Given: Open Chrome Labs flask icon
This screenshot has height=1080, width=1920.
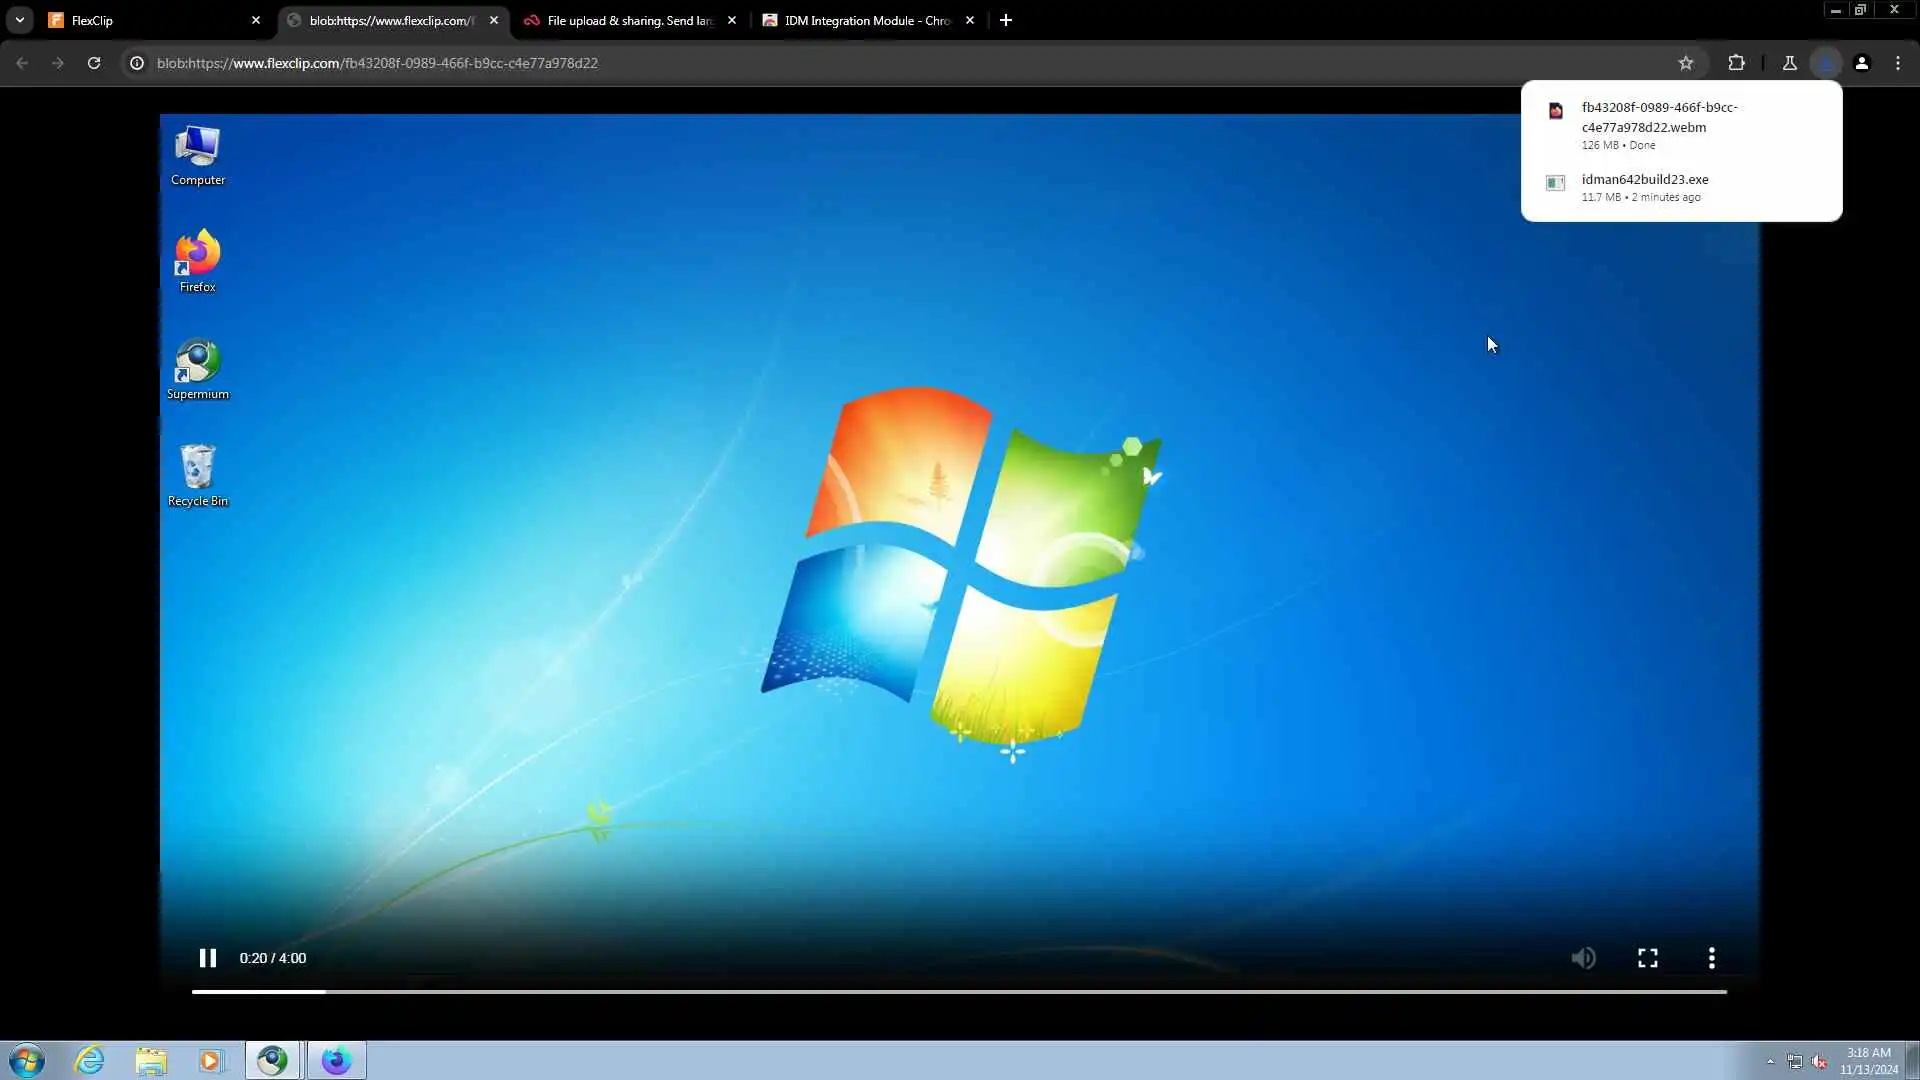Looking at the screenshot, I should click(1789, 63).
